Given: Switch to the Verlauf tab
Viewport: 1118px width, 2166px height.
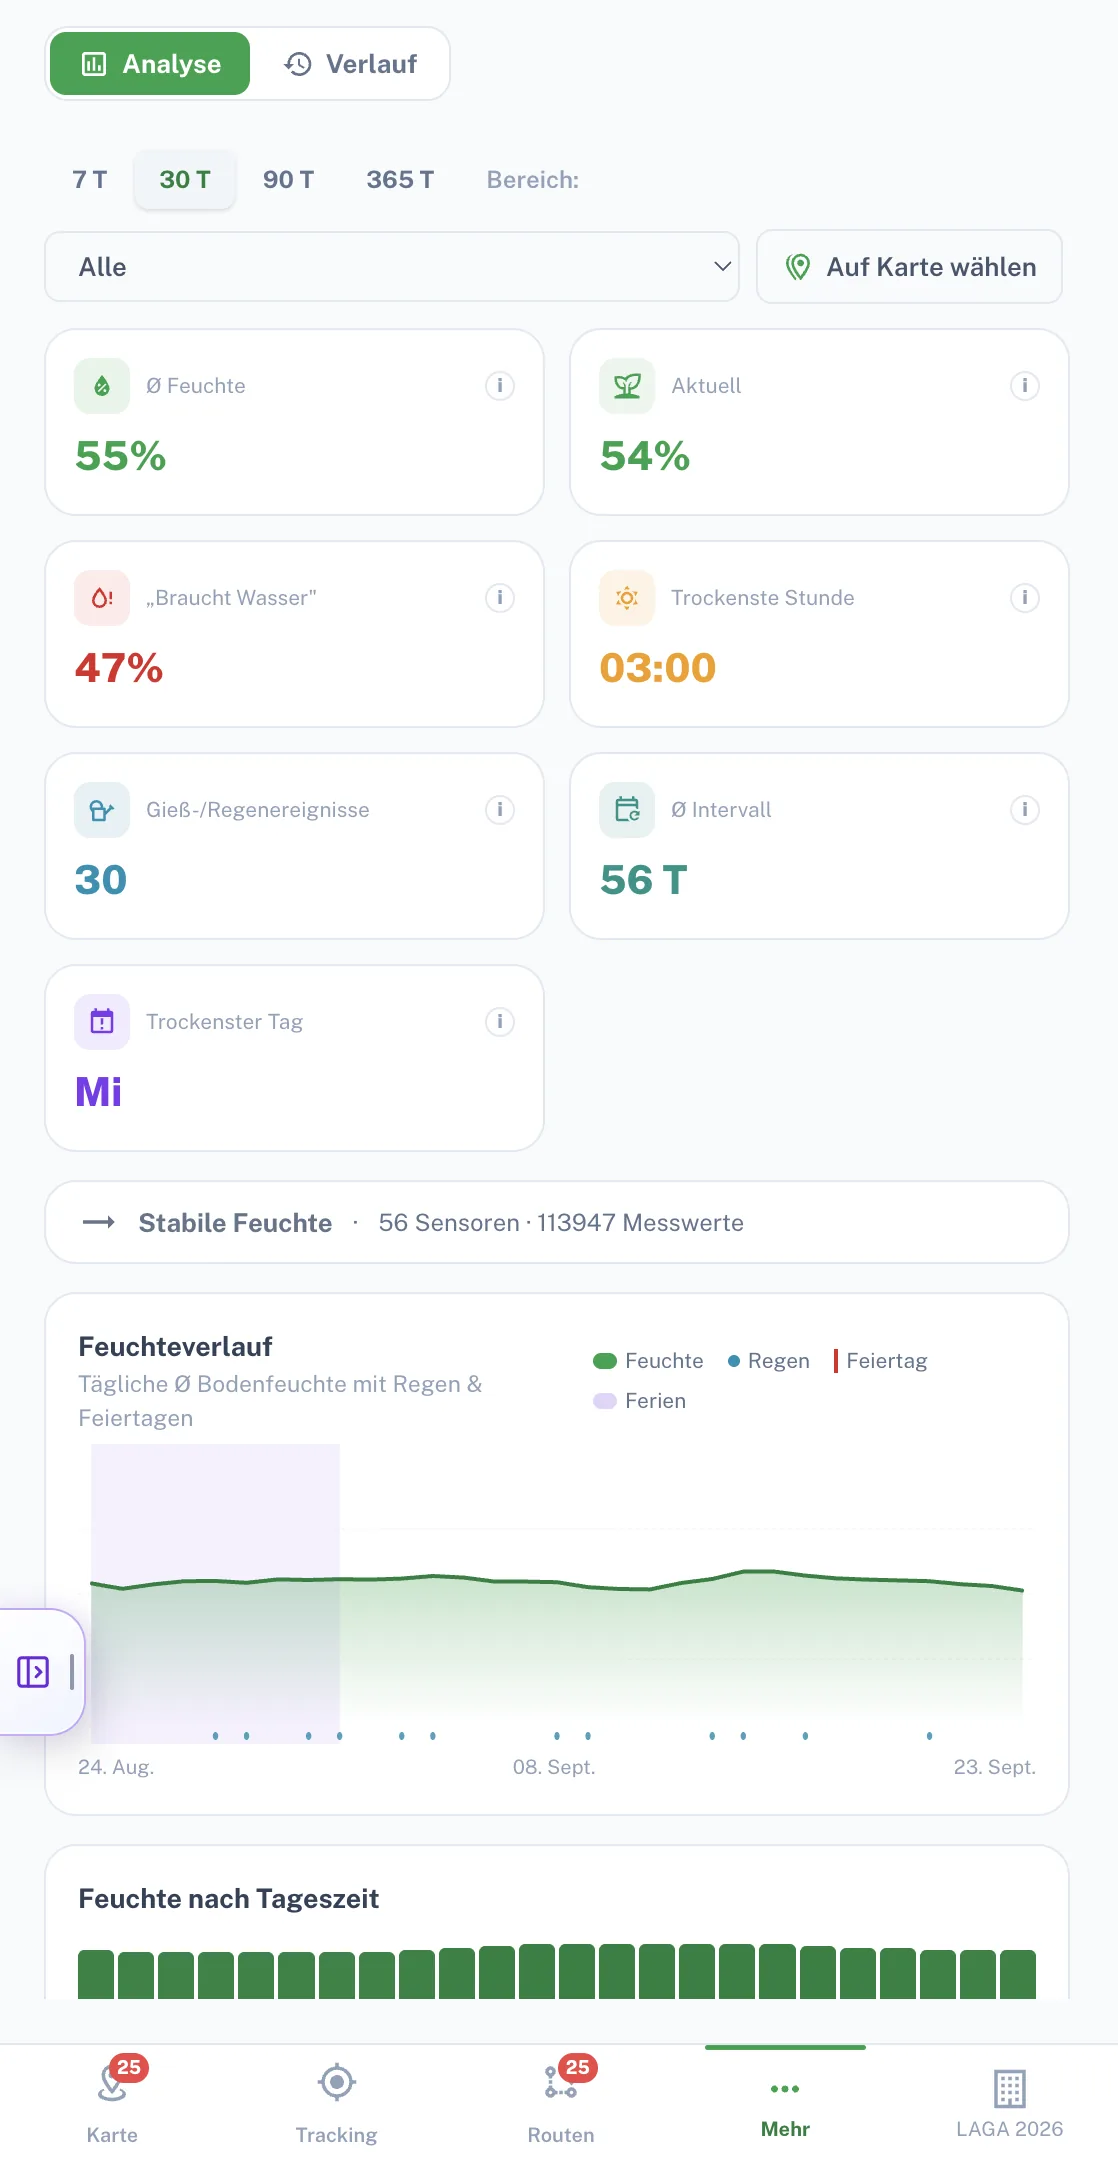Looking at the screenshot, I should coord(350,64).
